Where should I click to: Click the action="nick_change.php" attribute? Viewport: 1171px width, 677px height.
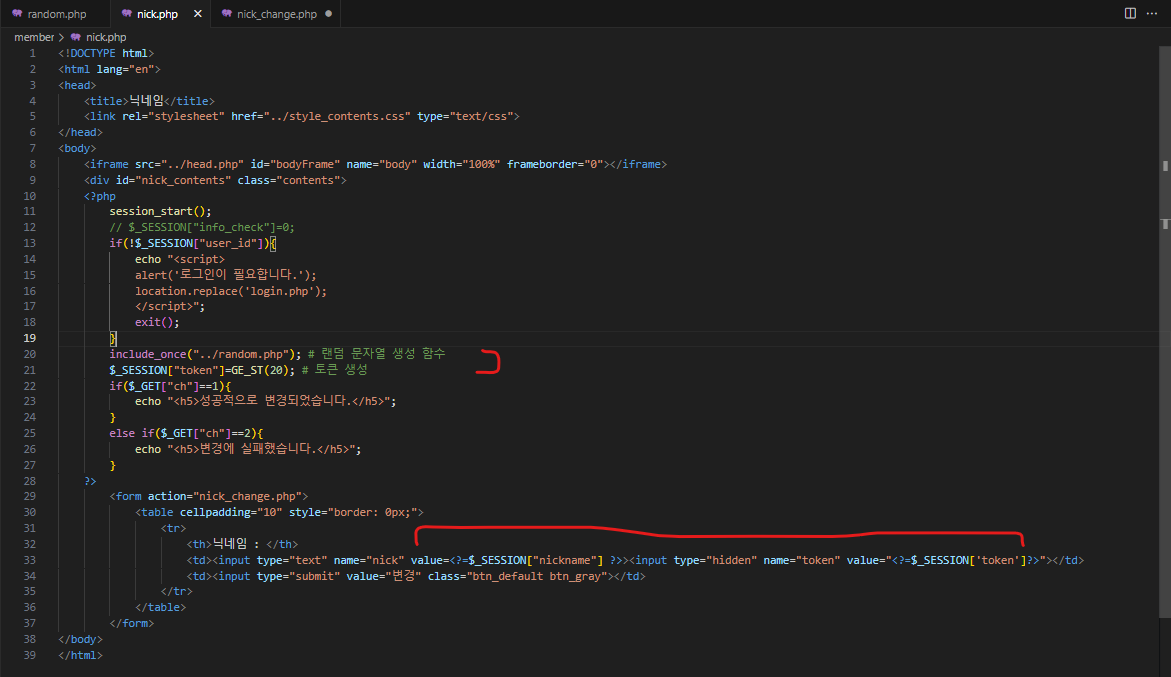224,496
